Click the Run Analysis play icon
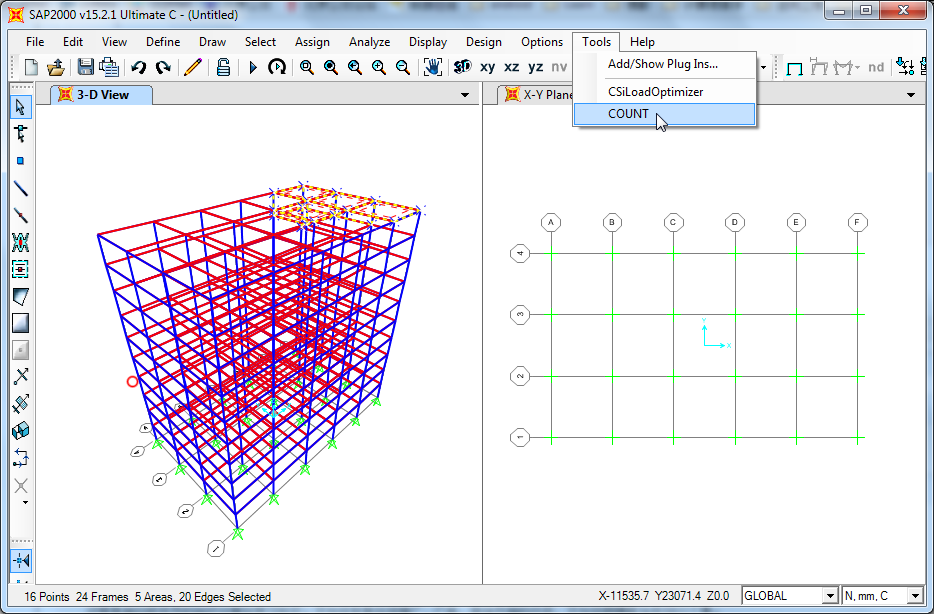This screenshot has width=934, height=614. [253, 67]
